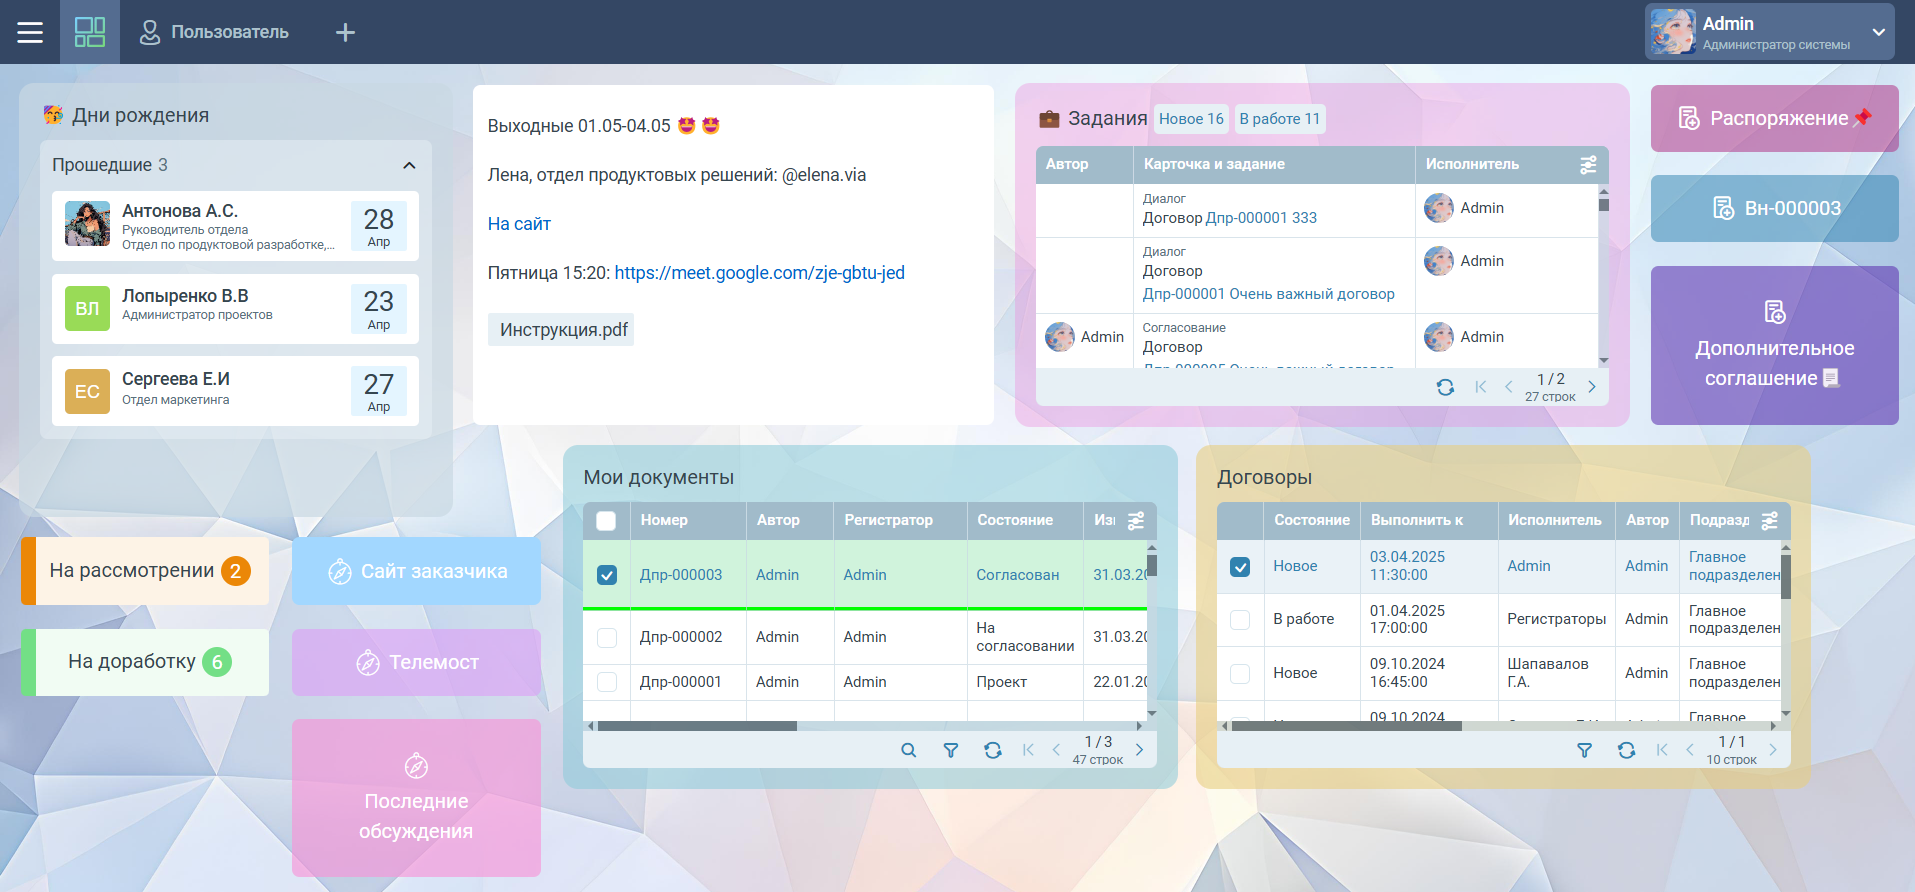Switch to the Пользователь tab
This screenshot has width=1915, height=892.
tap(215, 32)
